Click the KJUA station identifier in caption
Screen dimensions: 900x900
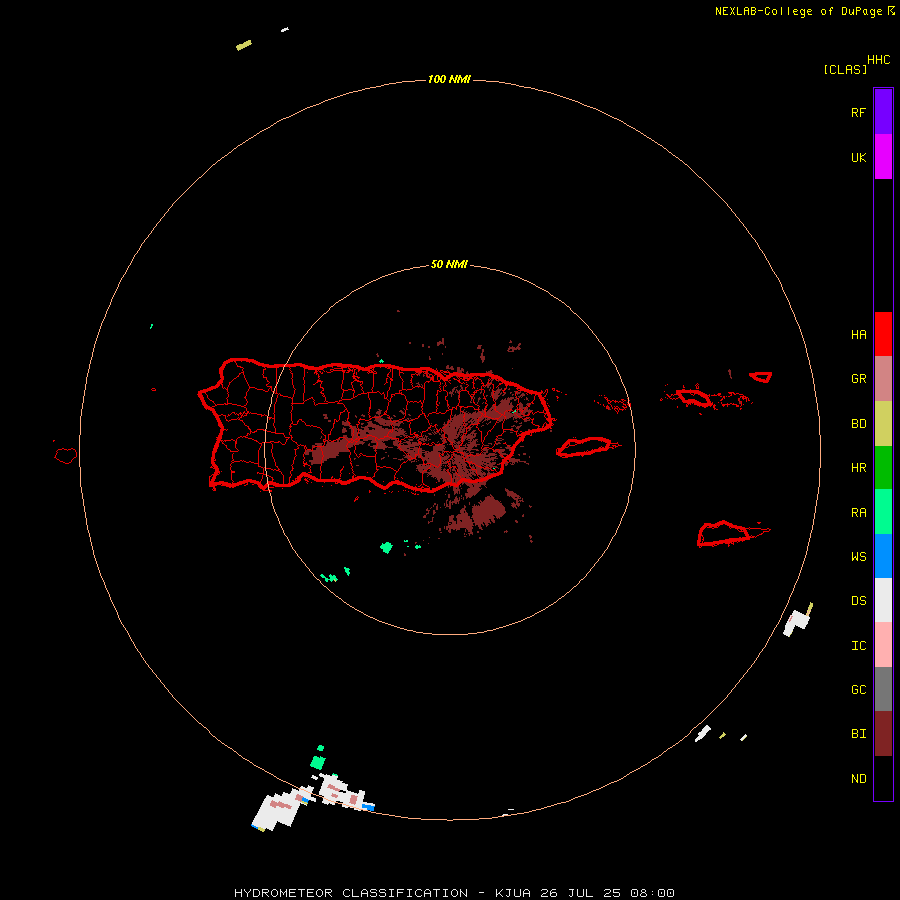[x=513, y=893]
